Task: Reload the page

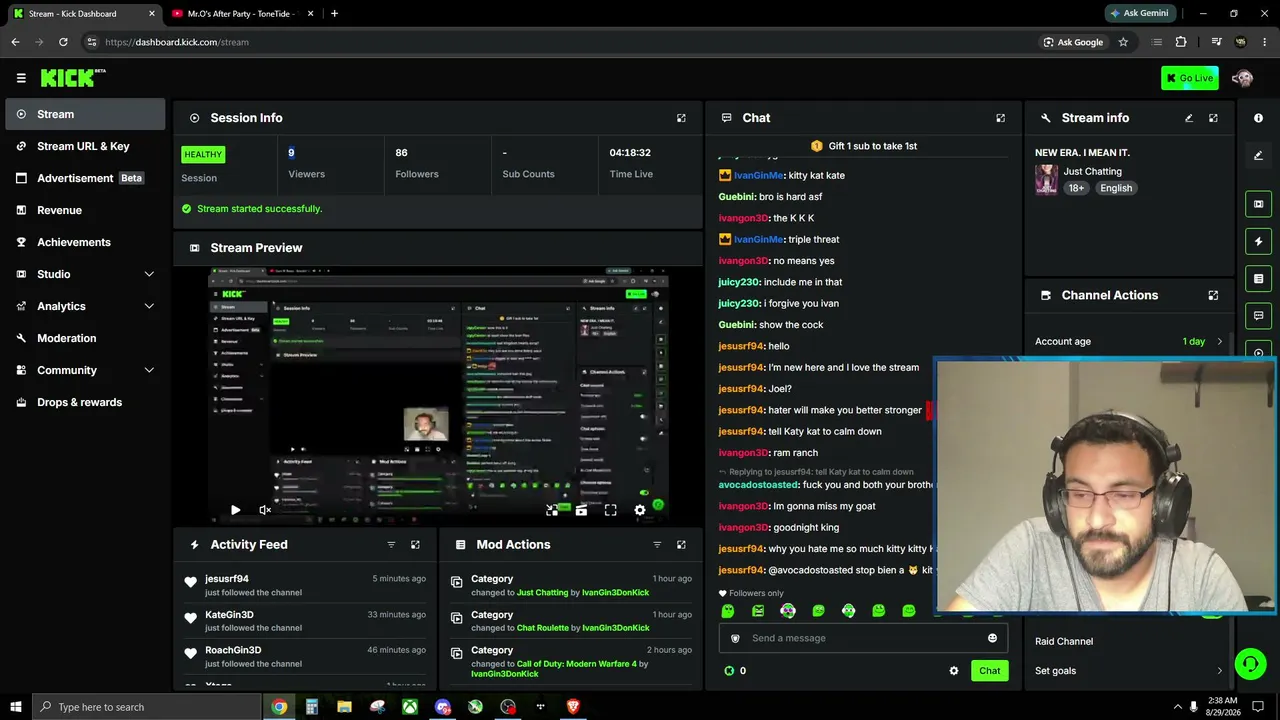Action: tap(63, 42)
